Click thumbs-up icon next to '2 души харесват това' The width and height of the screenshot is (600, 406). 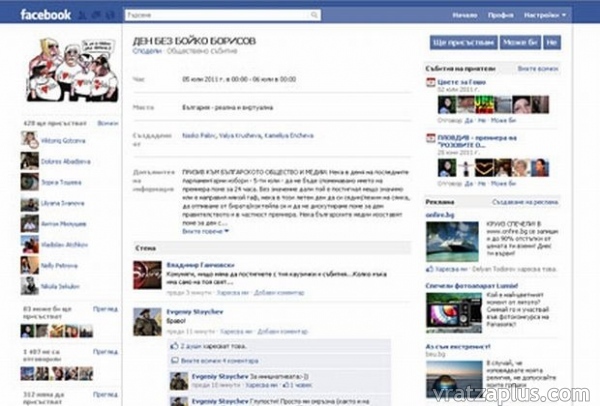174,346
